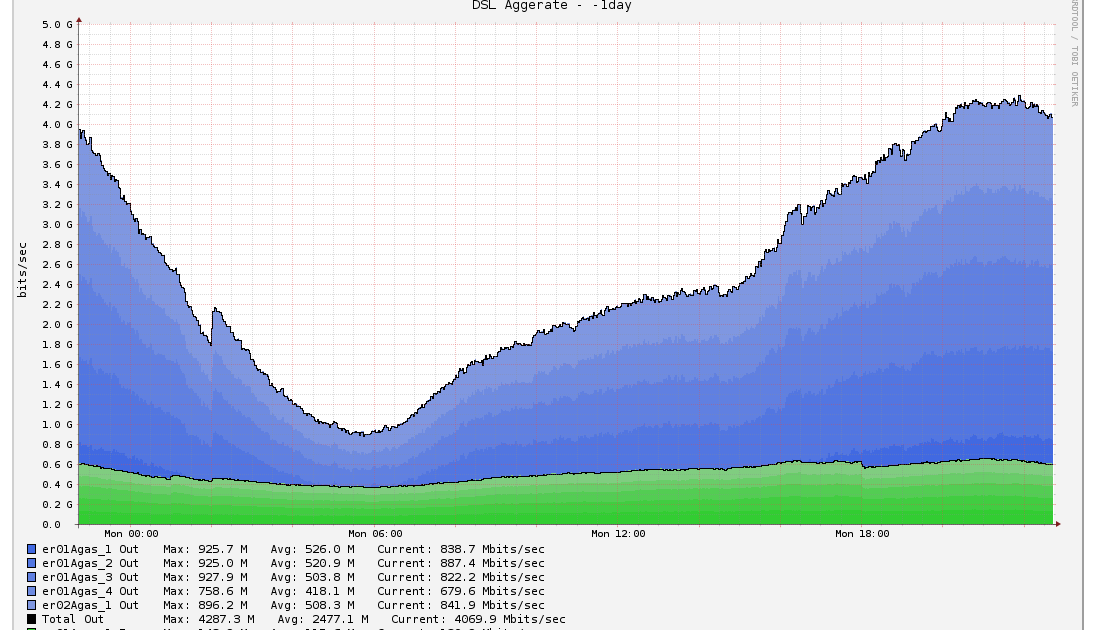Click the '2.0 G' y-axis tick label

tap(59, 324)
